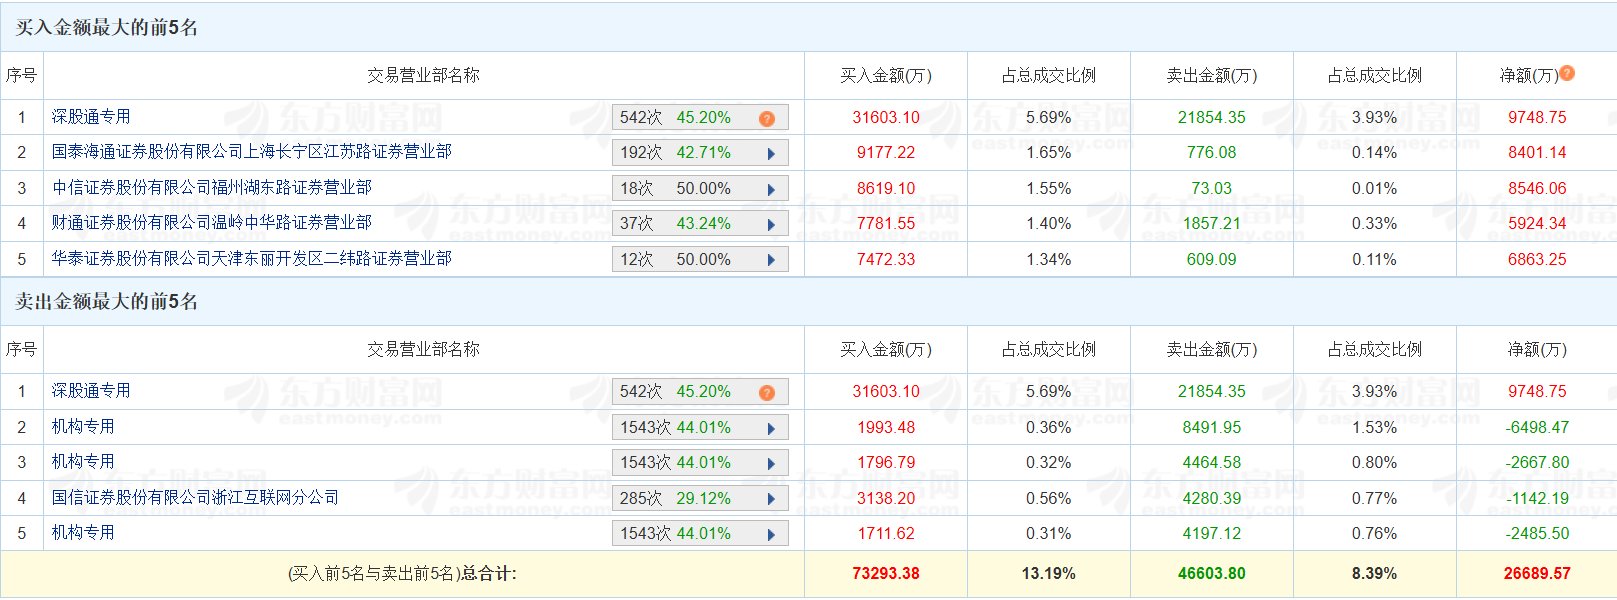This screenshot has width=1617, height=600.
Task: Select the 财通证券温岭中华路证券营业部 name
Action: [211, 223]
